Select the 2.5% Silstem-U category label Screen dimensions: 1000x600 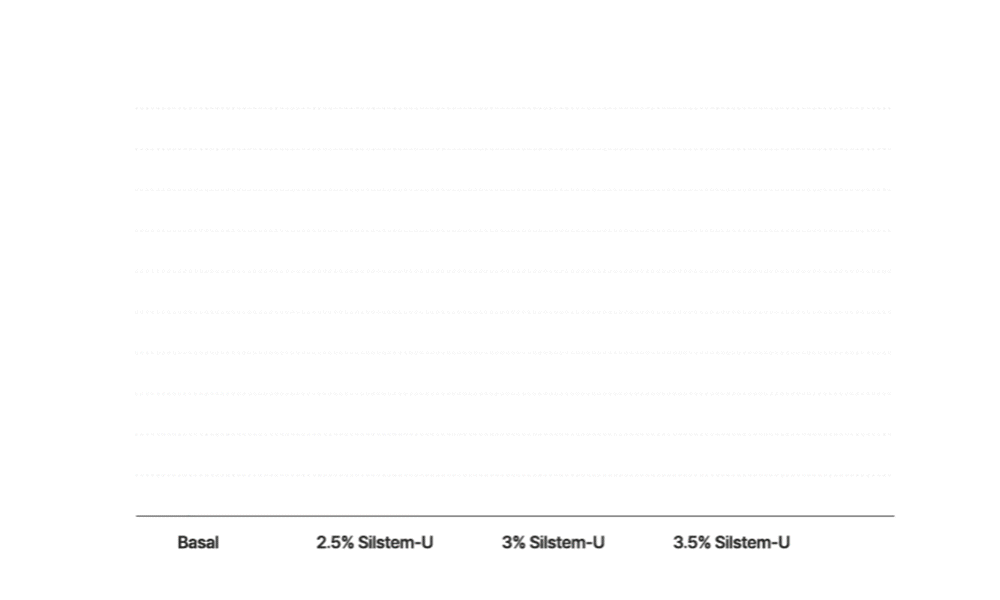click(x=375, y=543)
